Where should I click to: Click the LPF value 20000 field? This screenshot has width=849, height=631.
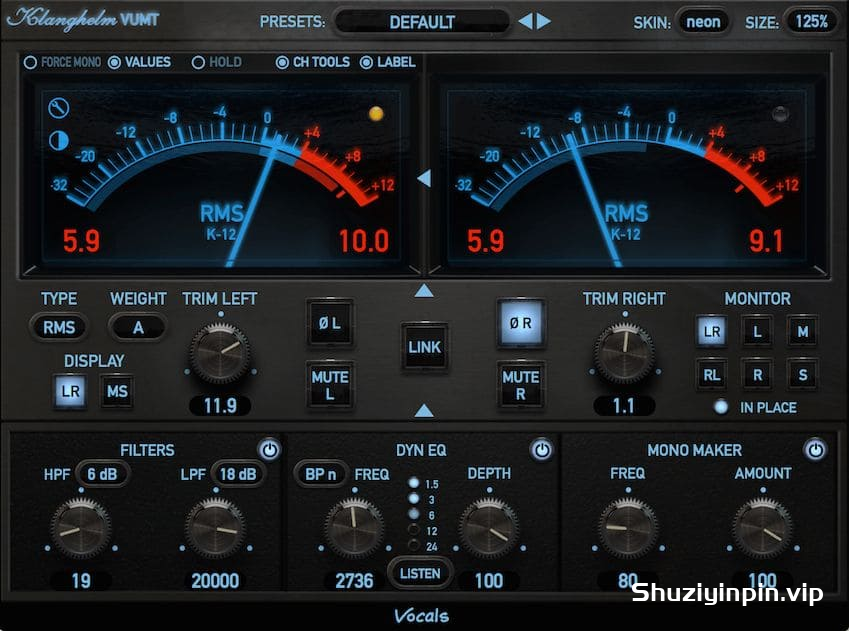point(215,581)
